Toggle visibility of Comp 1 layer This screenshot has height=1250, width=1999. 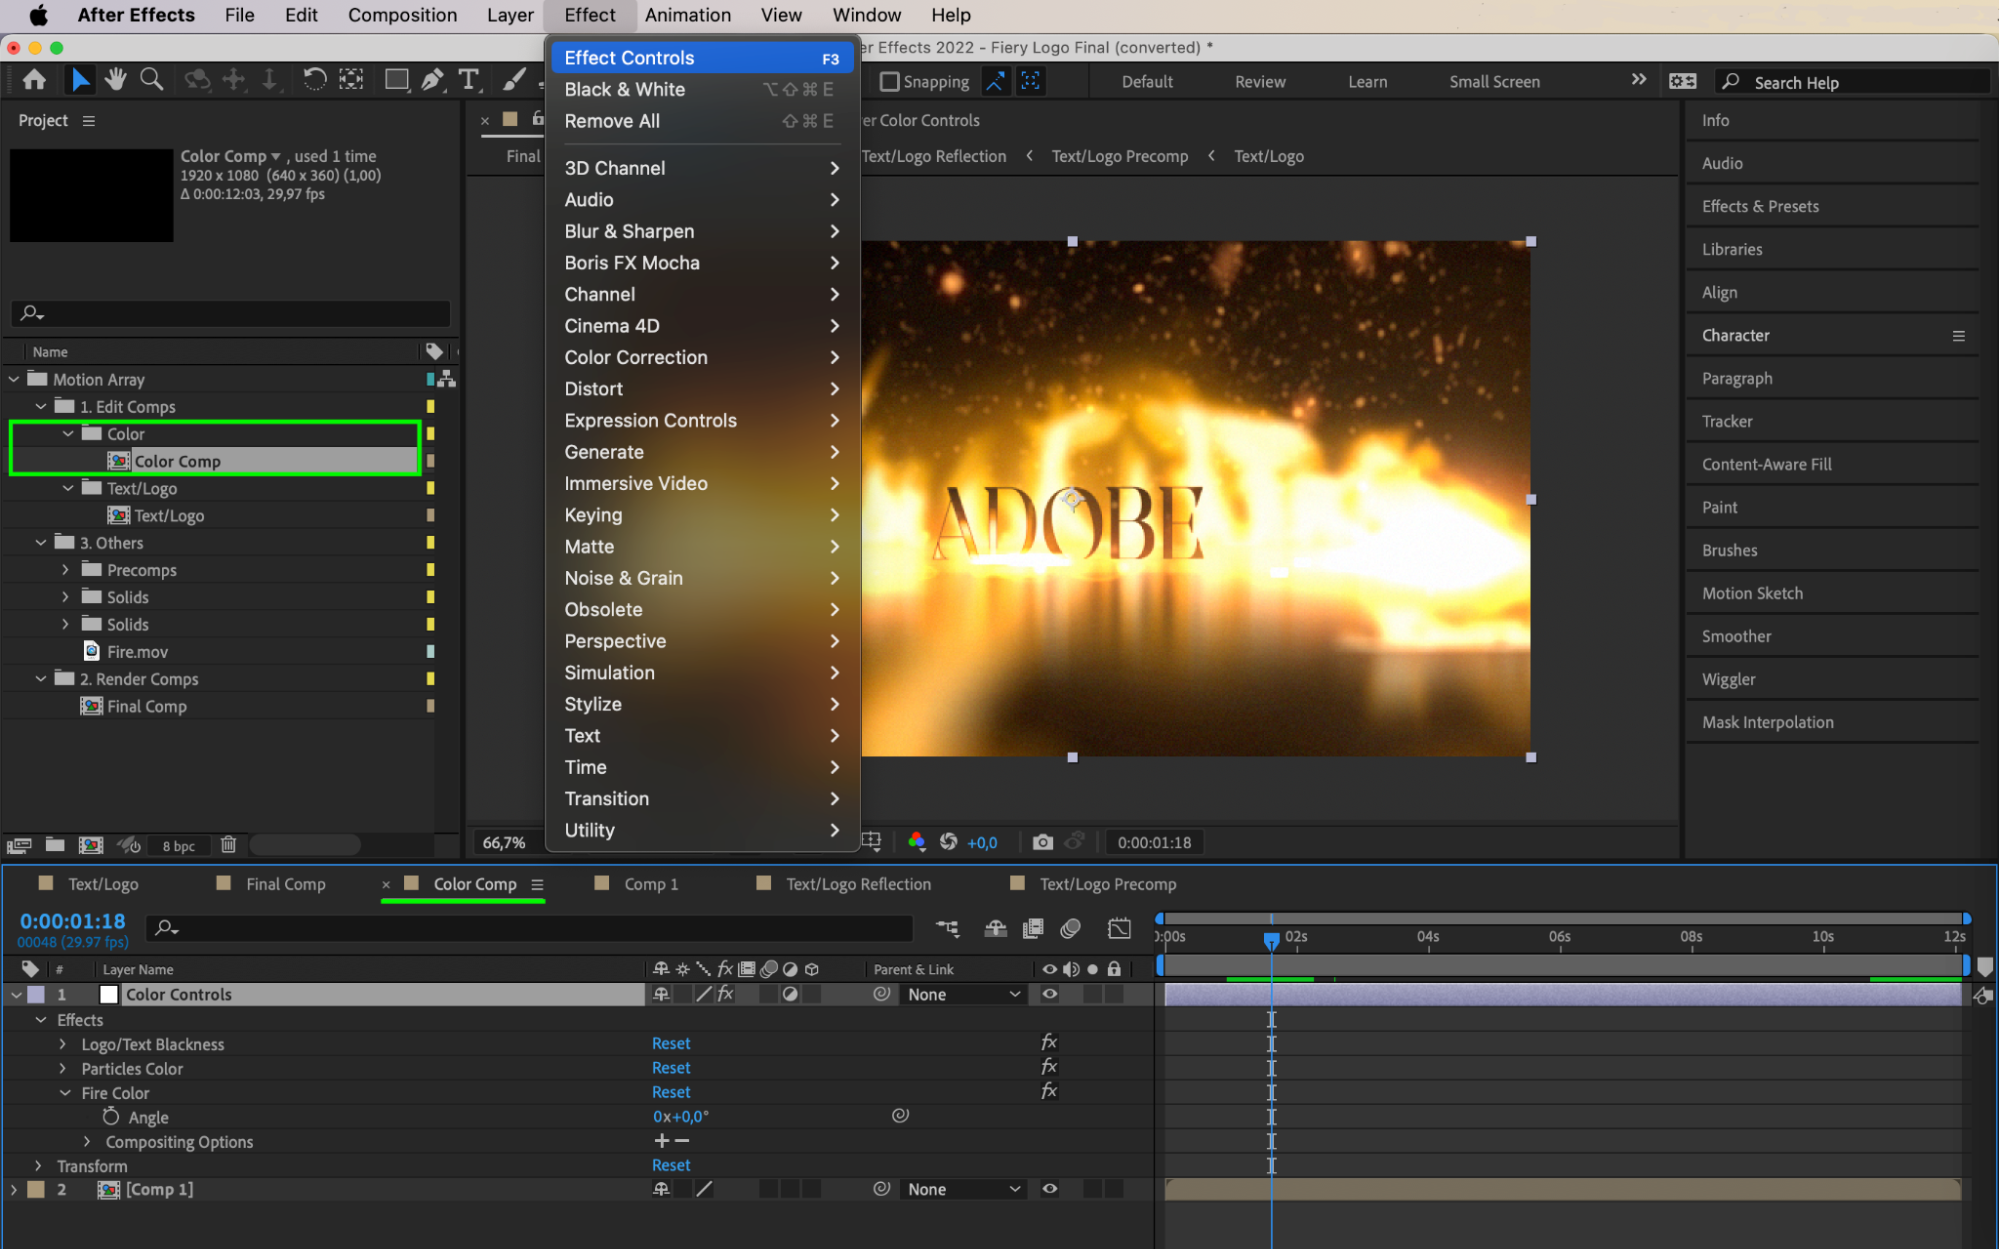[1049, 1189]
